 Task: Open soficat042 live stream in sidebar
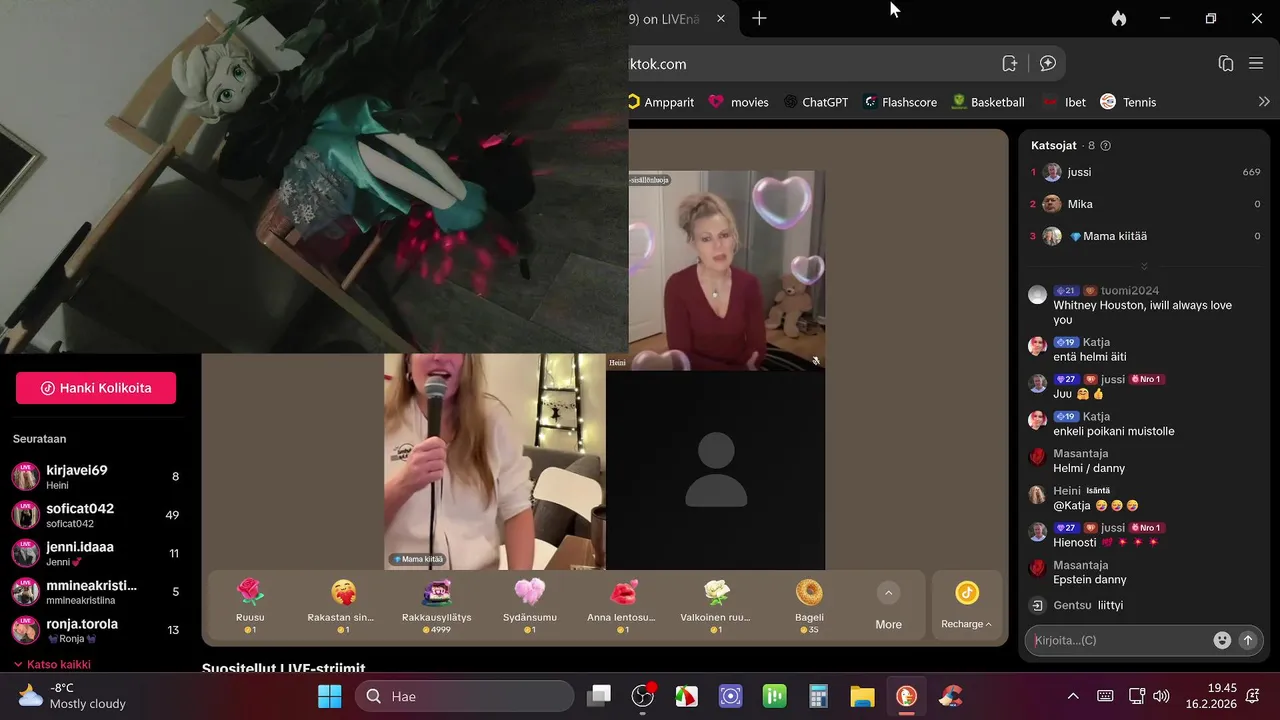click(x=96, y=515)
